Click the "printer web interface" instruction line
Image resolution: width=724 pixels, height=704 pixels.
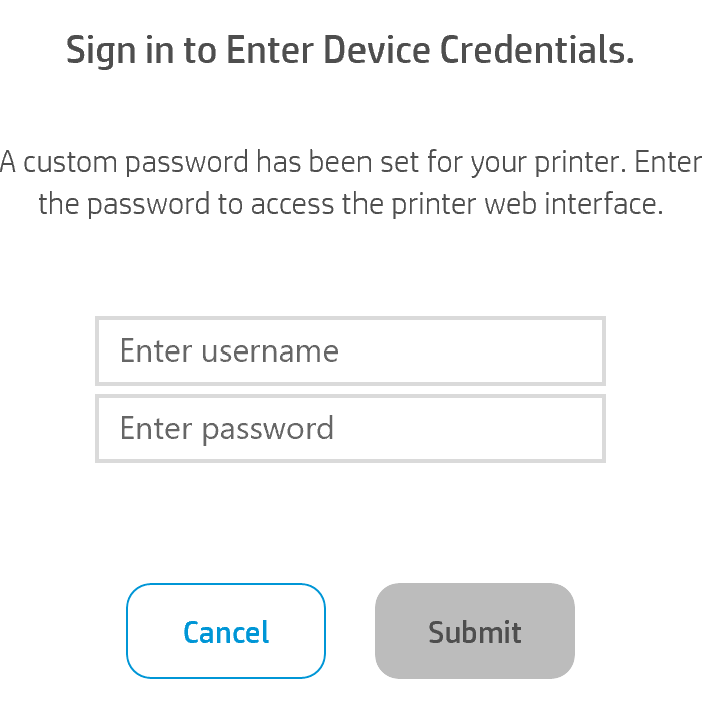pos(350,204)
